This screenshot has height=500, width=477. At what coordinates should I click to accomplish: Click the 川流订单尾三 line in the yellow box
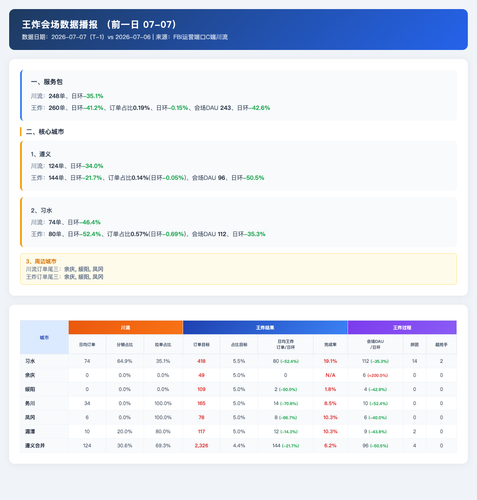(x=65, y=269)
